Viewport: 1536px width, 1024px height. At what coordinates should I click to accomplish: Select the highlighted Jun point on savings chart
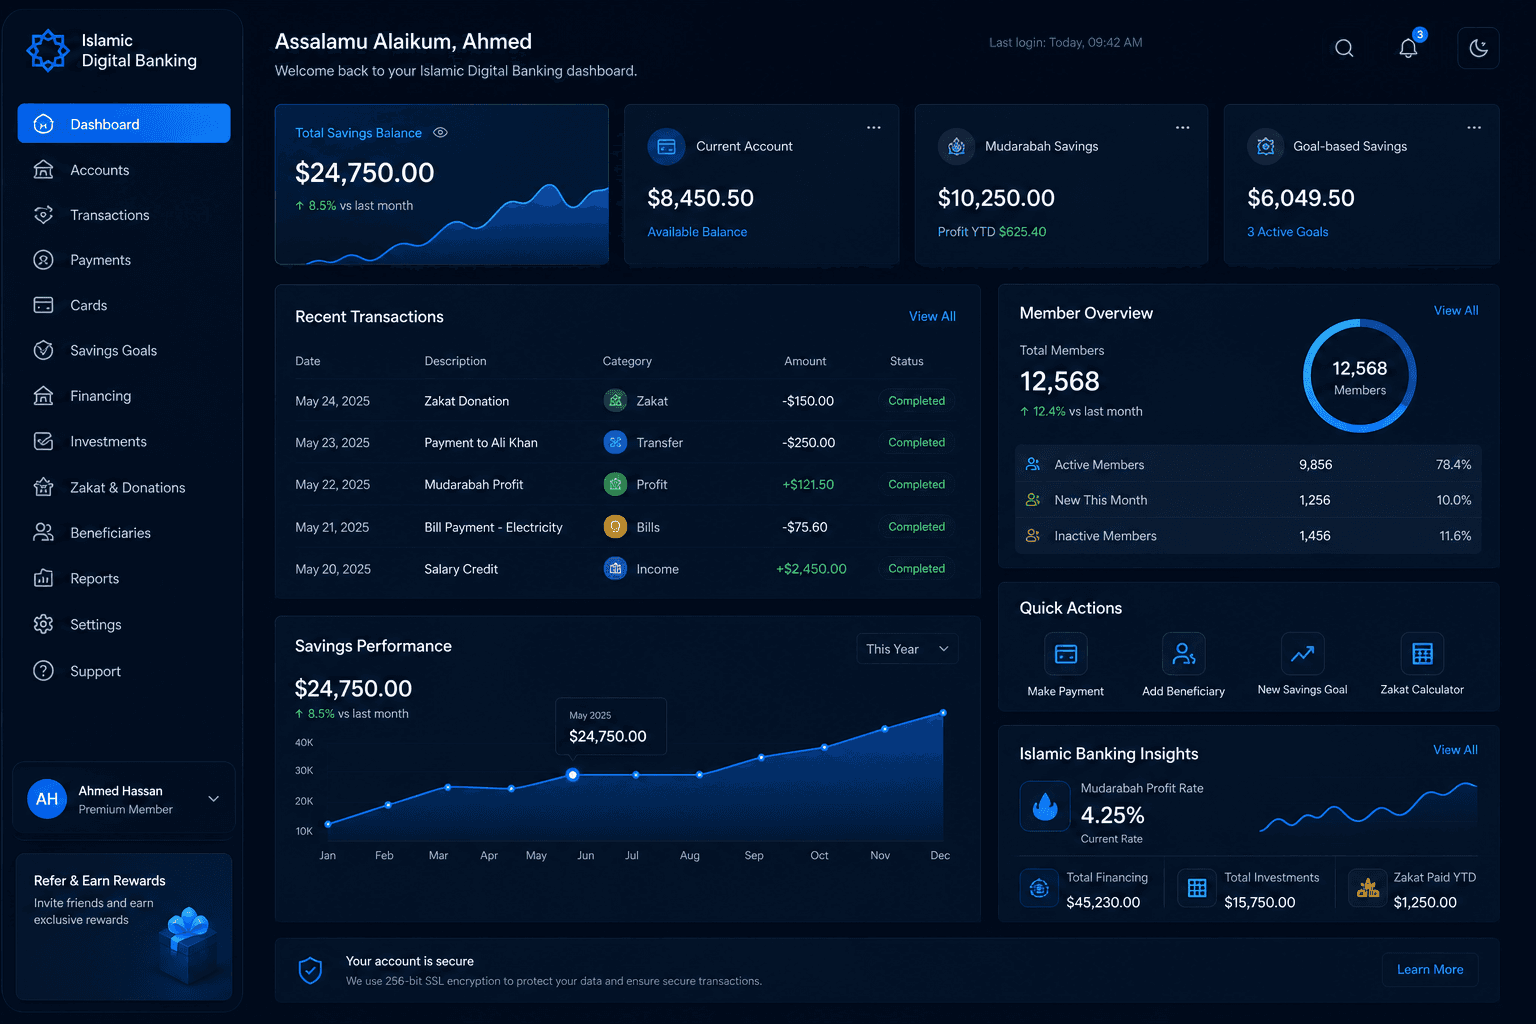click(572, 775)
